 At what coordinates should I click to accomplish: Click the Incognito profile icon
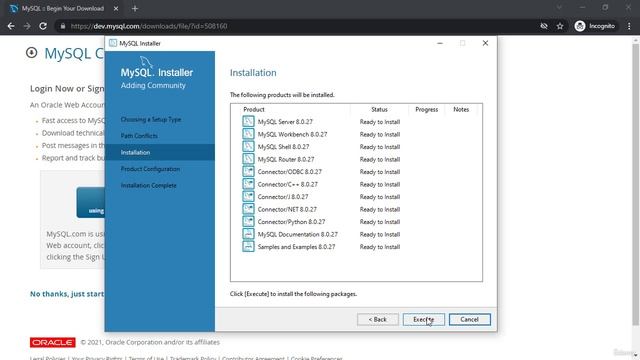pyautogui.click(x=580, y=26)
